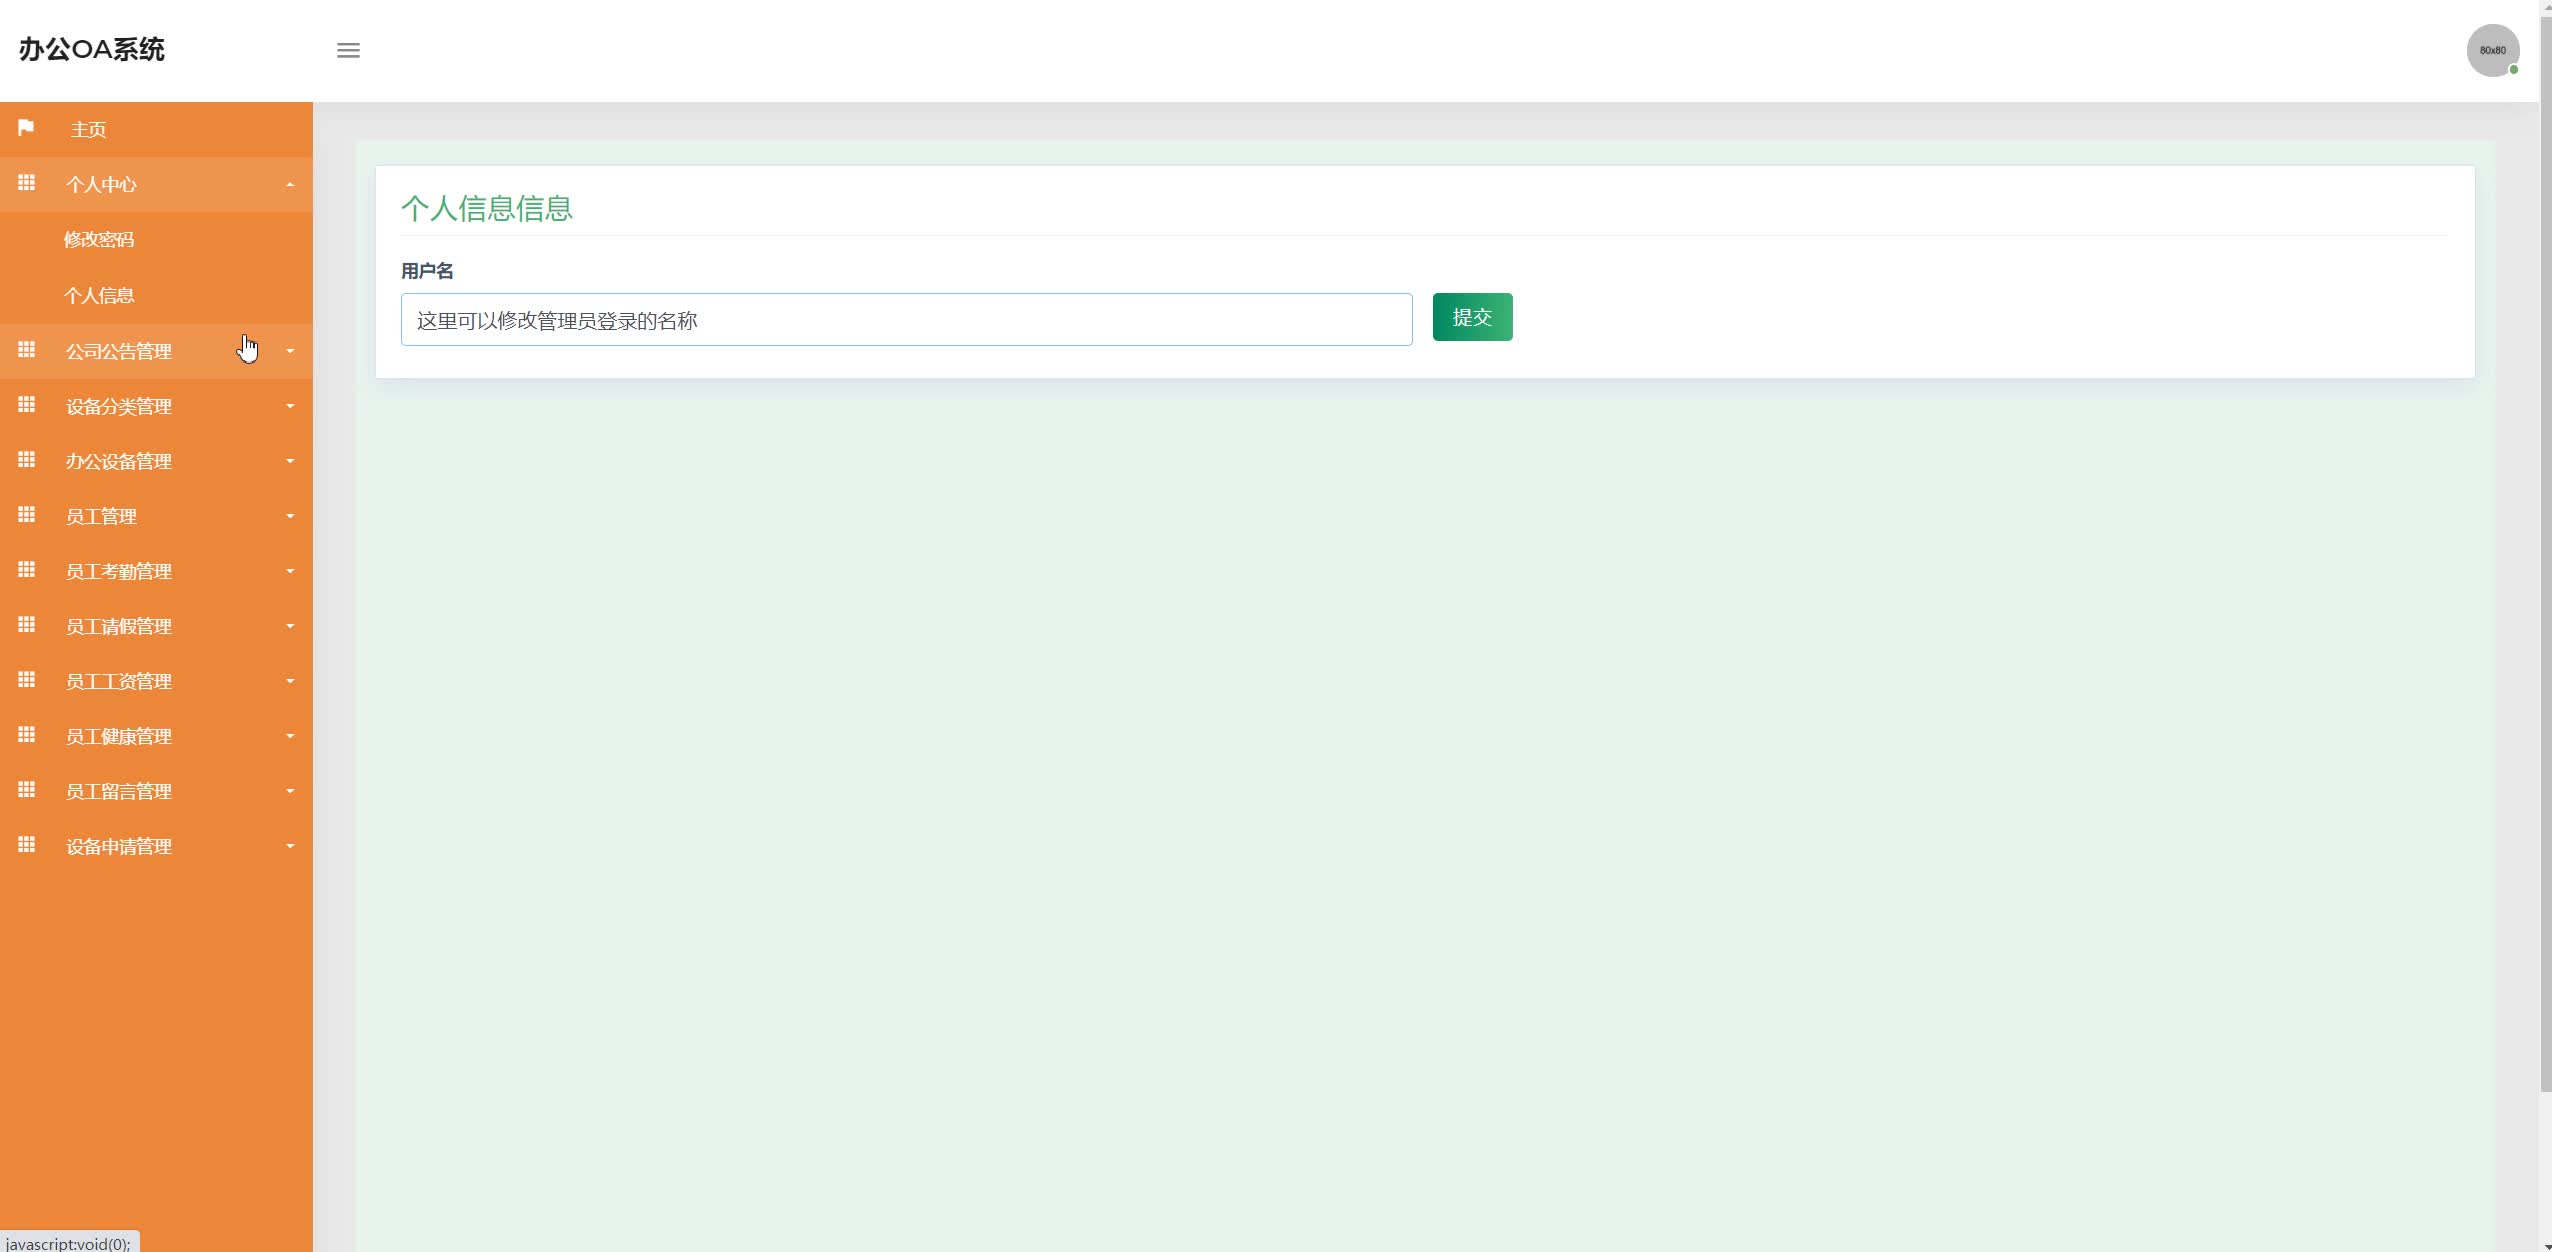Click grid icon next to 设备申请管理
This screenshot has height=1252, width=2552.
[x=27, y=845]
